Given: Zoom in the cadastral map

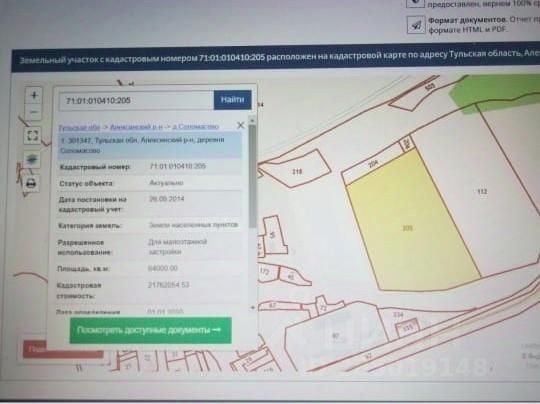Looking at the screenshot, I should point(34,95).
